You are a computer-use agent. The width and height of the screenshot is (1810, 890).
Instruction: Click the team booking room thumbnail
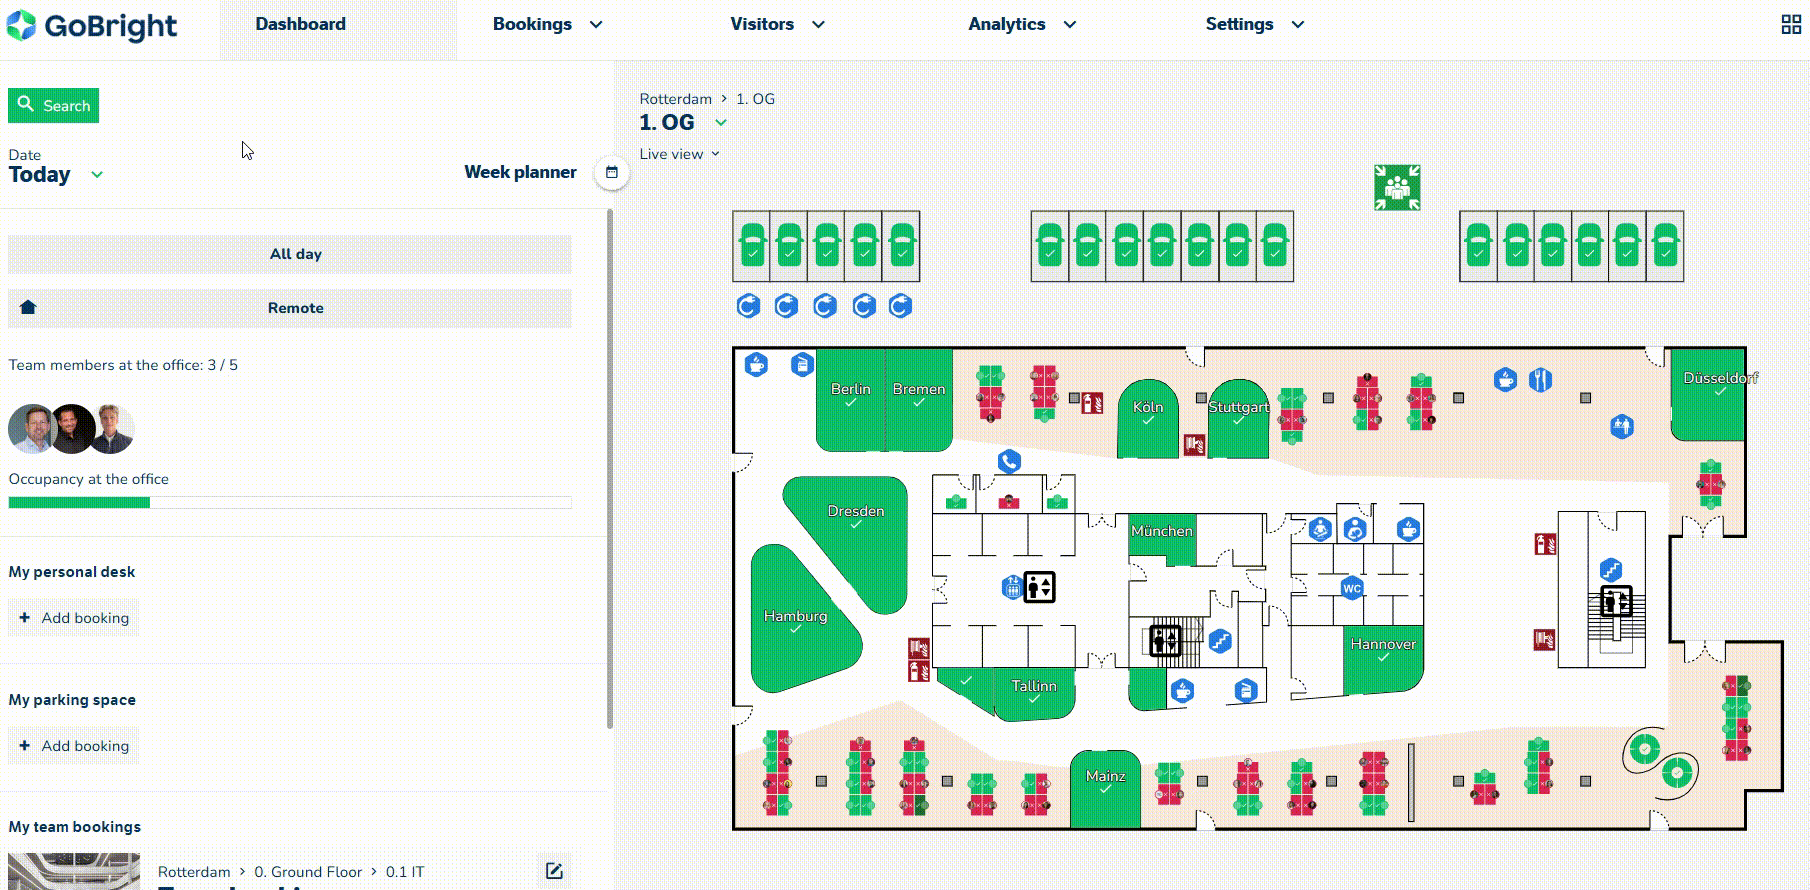coord(74,871)
